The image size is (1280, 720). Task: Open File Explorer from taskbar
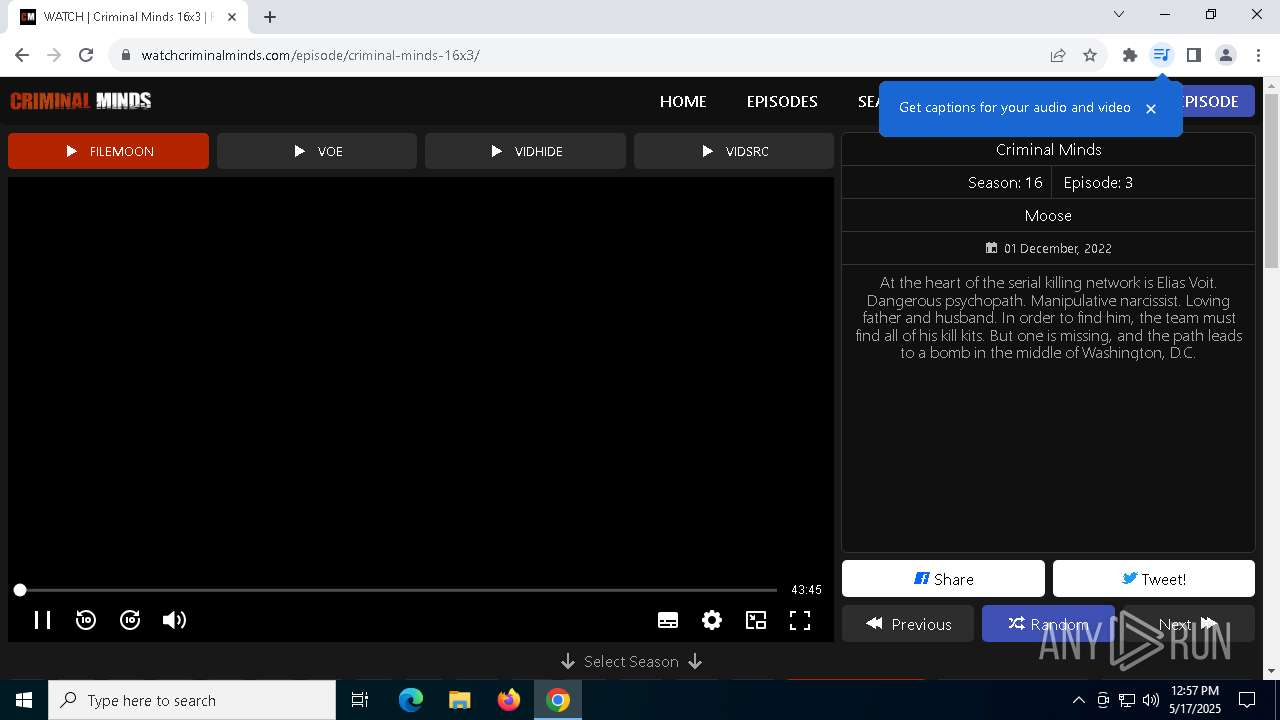pos(460,700)
